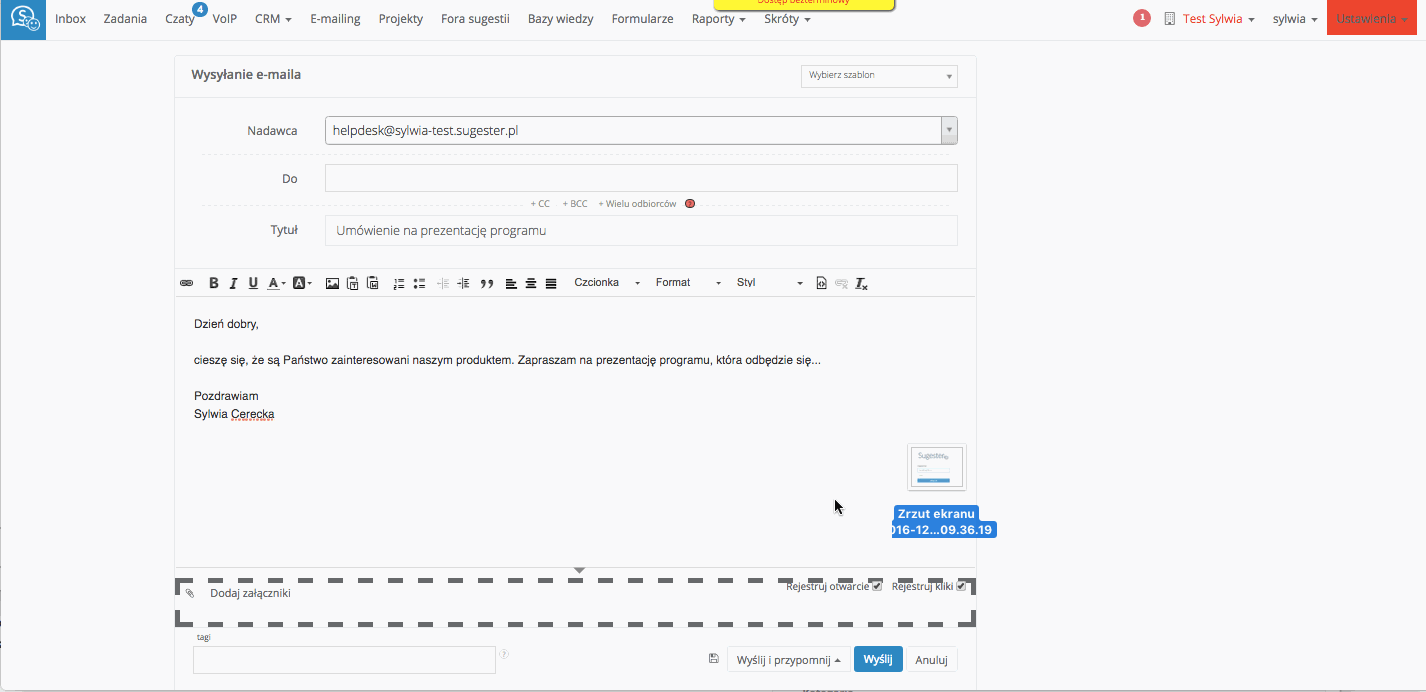
Task: Open Bazy wiedzy
Action: (x=560, y=19)
